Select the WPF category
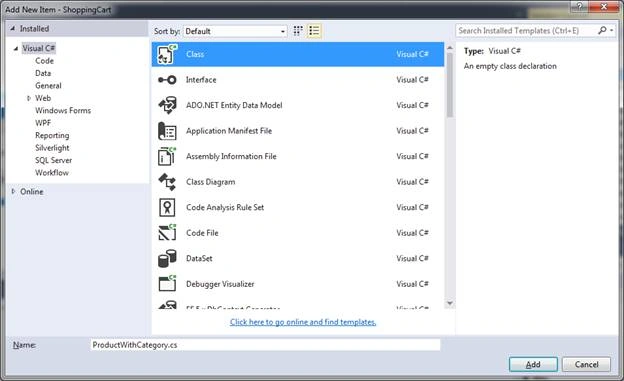 pyautogui.click(x=43, y=123)
